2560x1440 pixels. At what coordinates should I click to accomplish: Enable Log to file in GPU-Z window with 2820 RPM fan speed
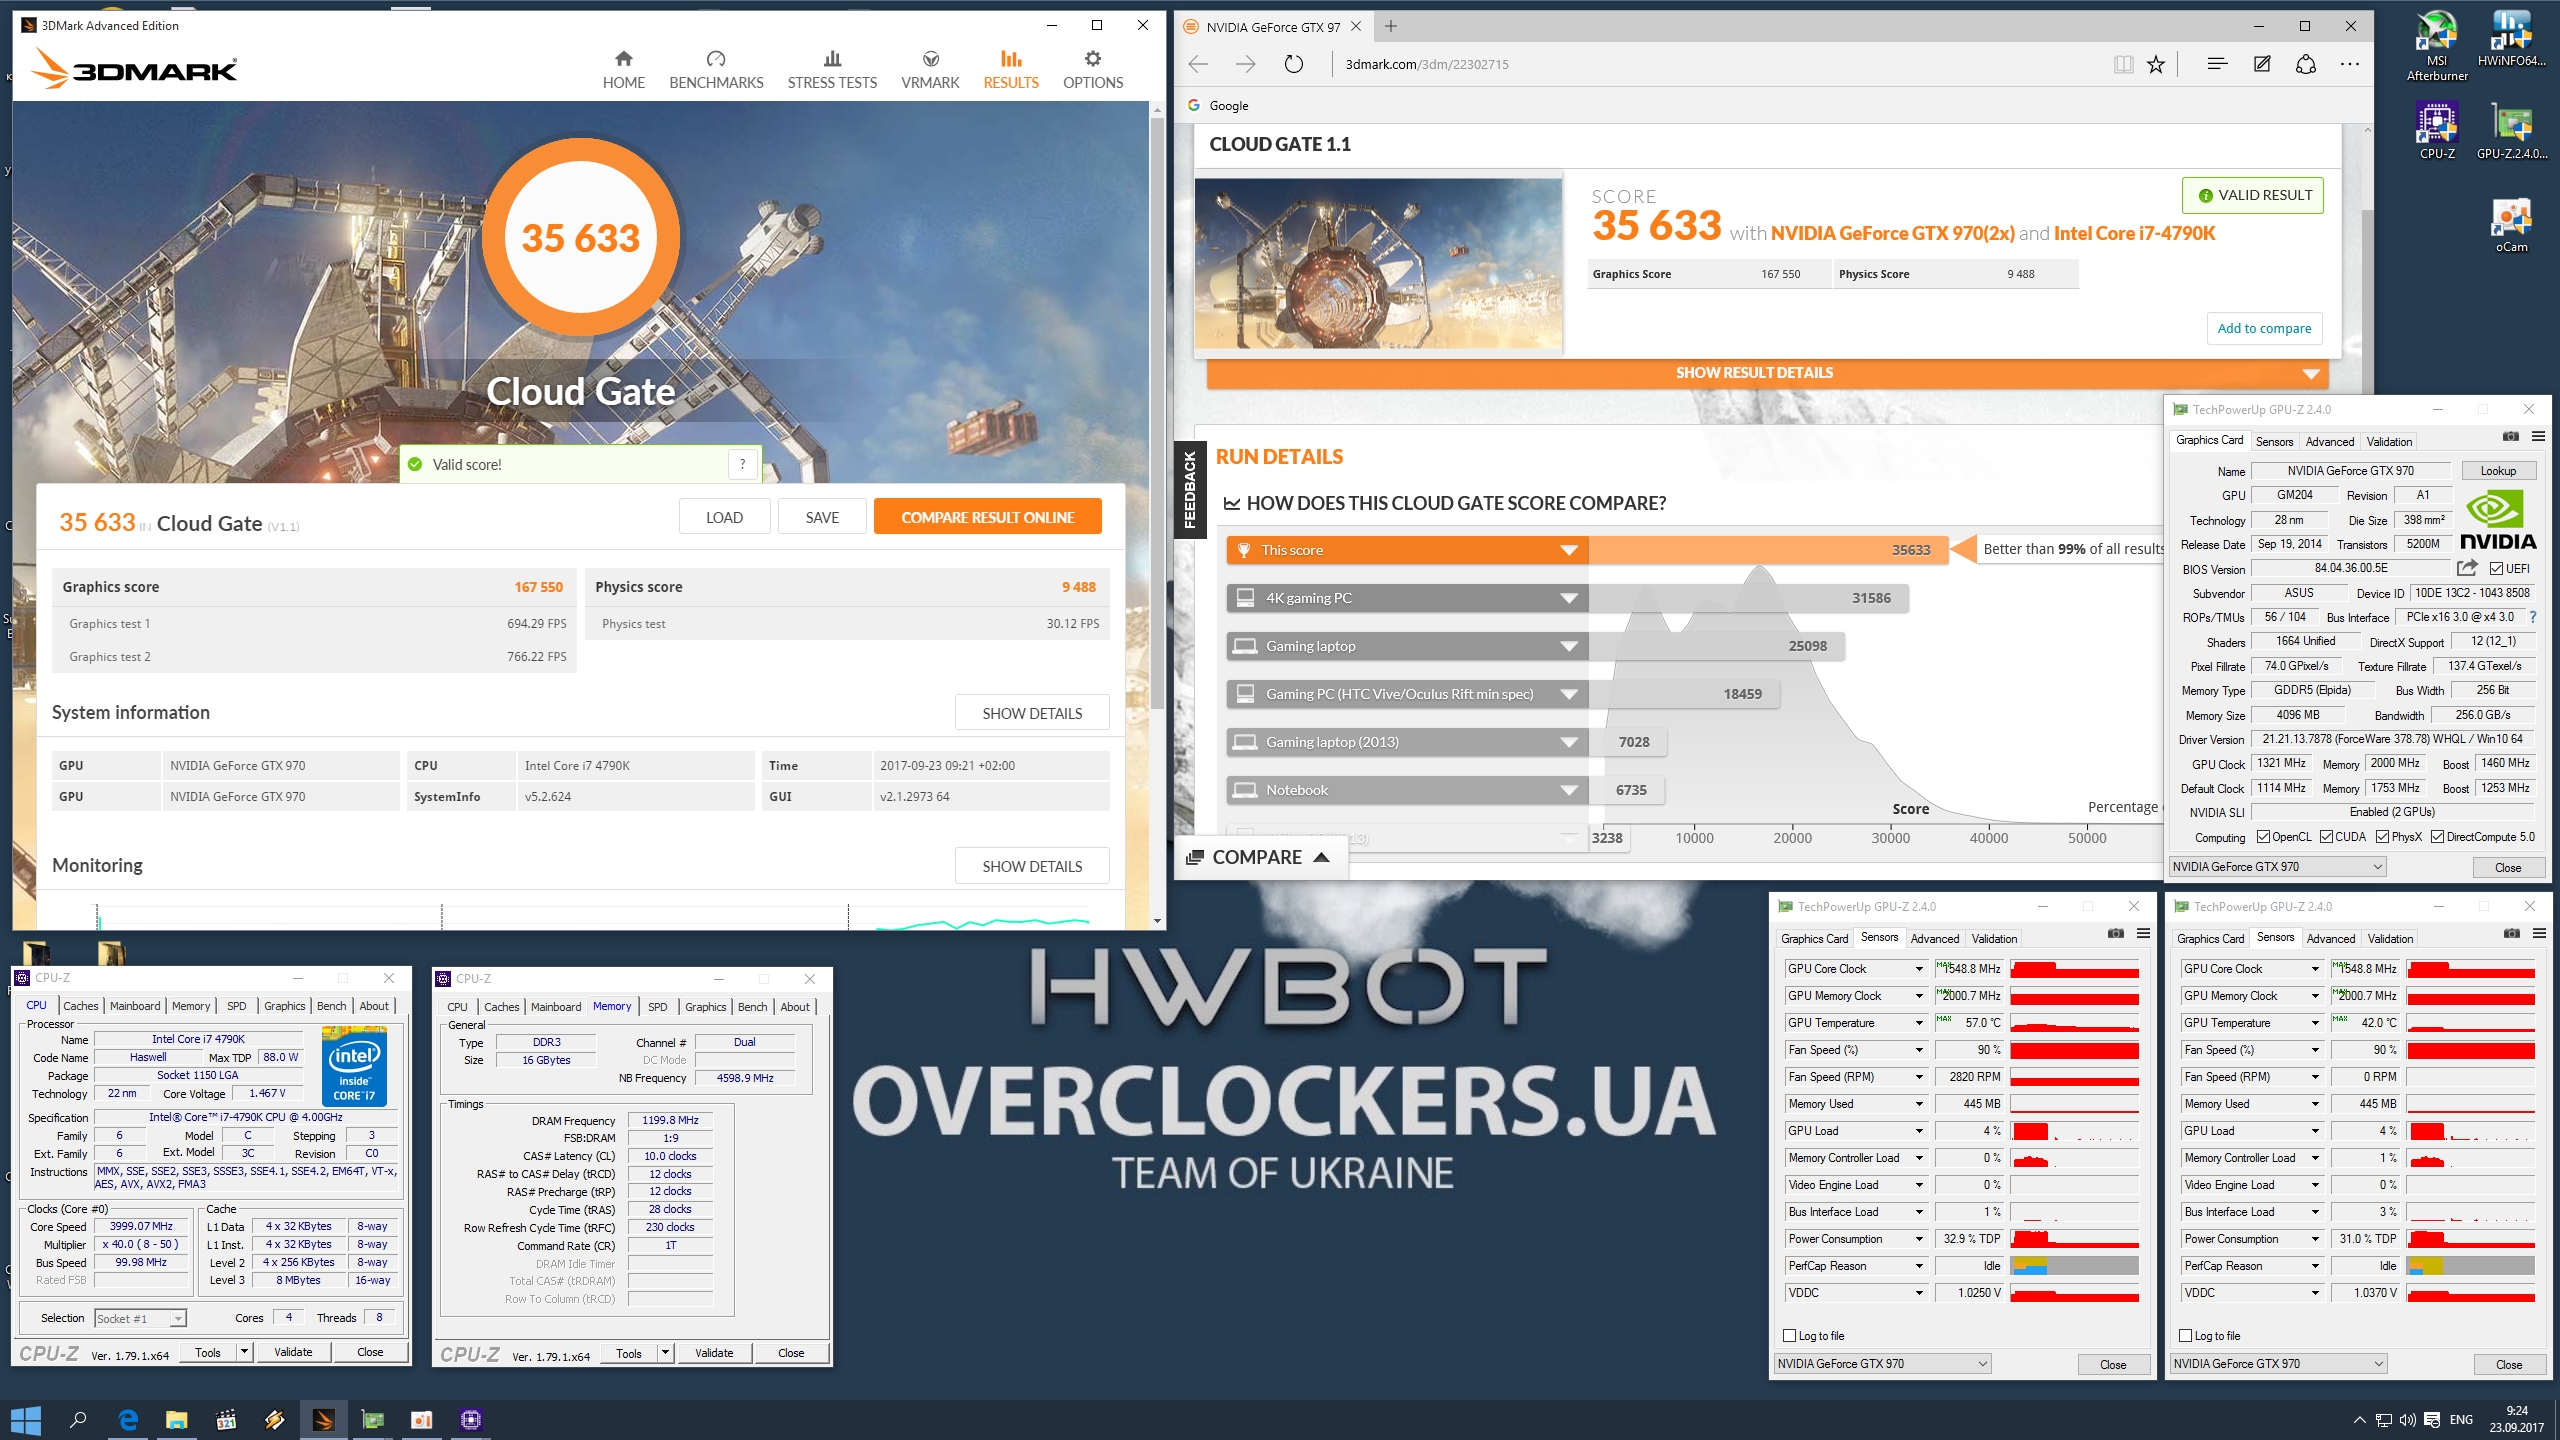coord(1790,1336)
